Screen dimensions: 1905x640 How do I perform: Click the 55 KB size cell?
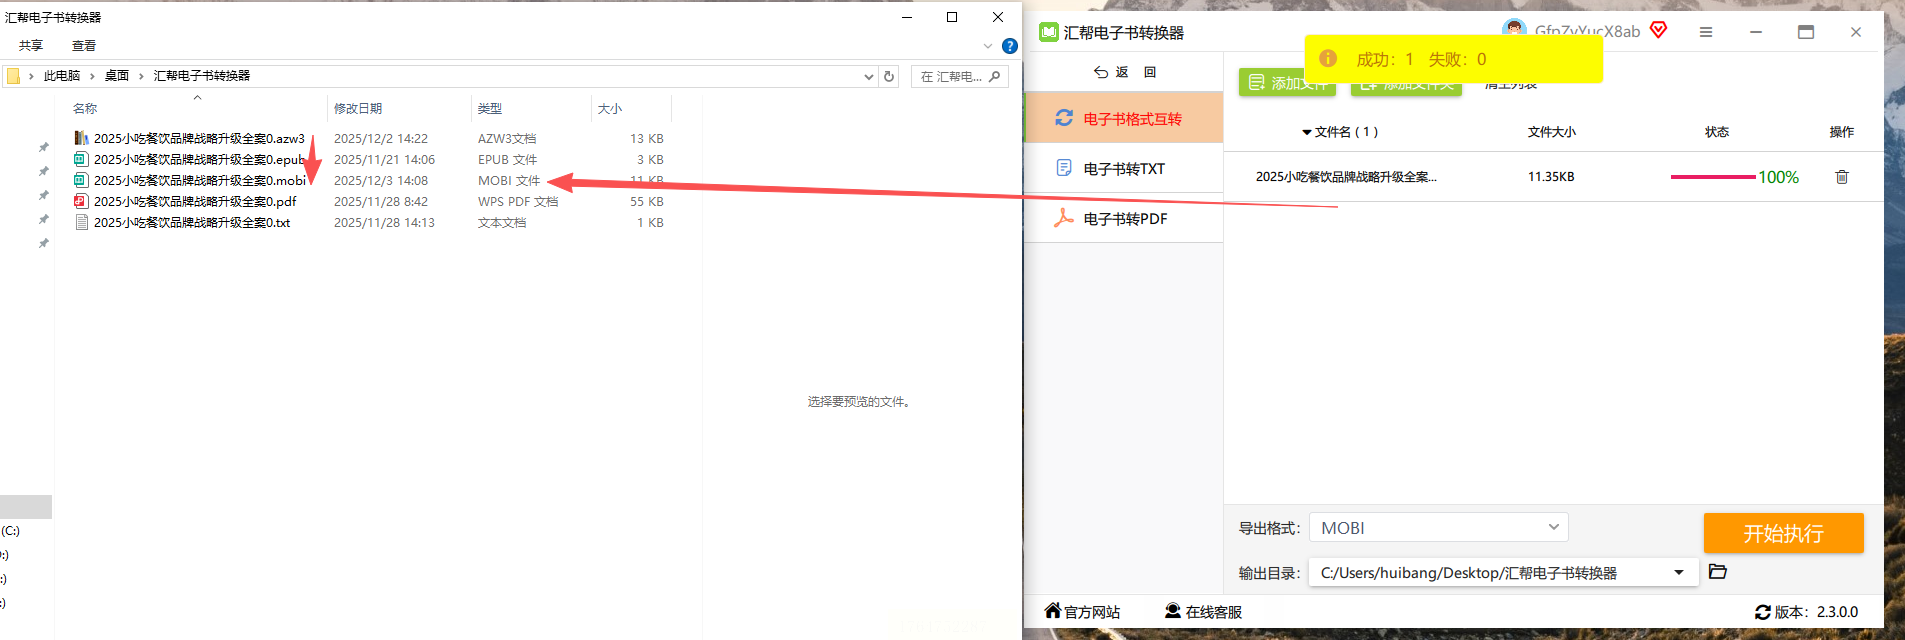click(x=647, y=201)
